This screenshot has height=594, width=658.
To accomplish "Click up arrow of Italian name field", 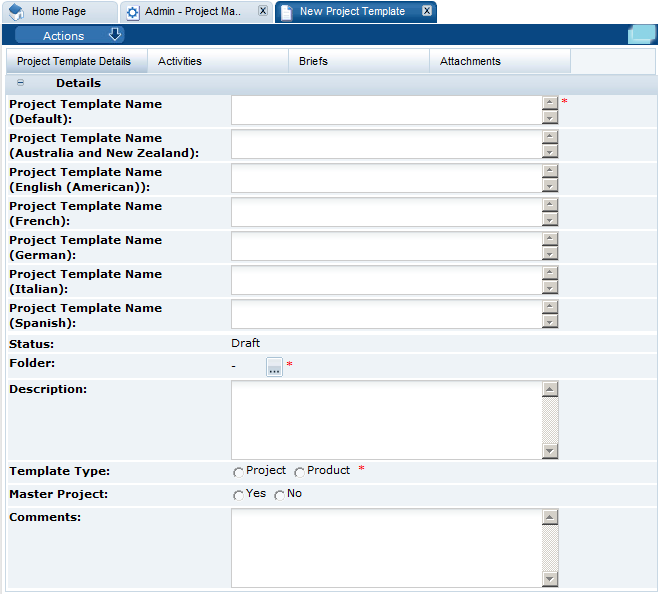I will [550, 273].
